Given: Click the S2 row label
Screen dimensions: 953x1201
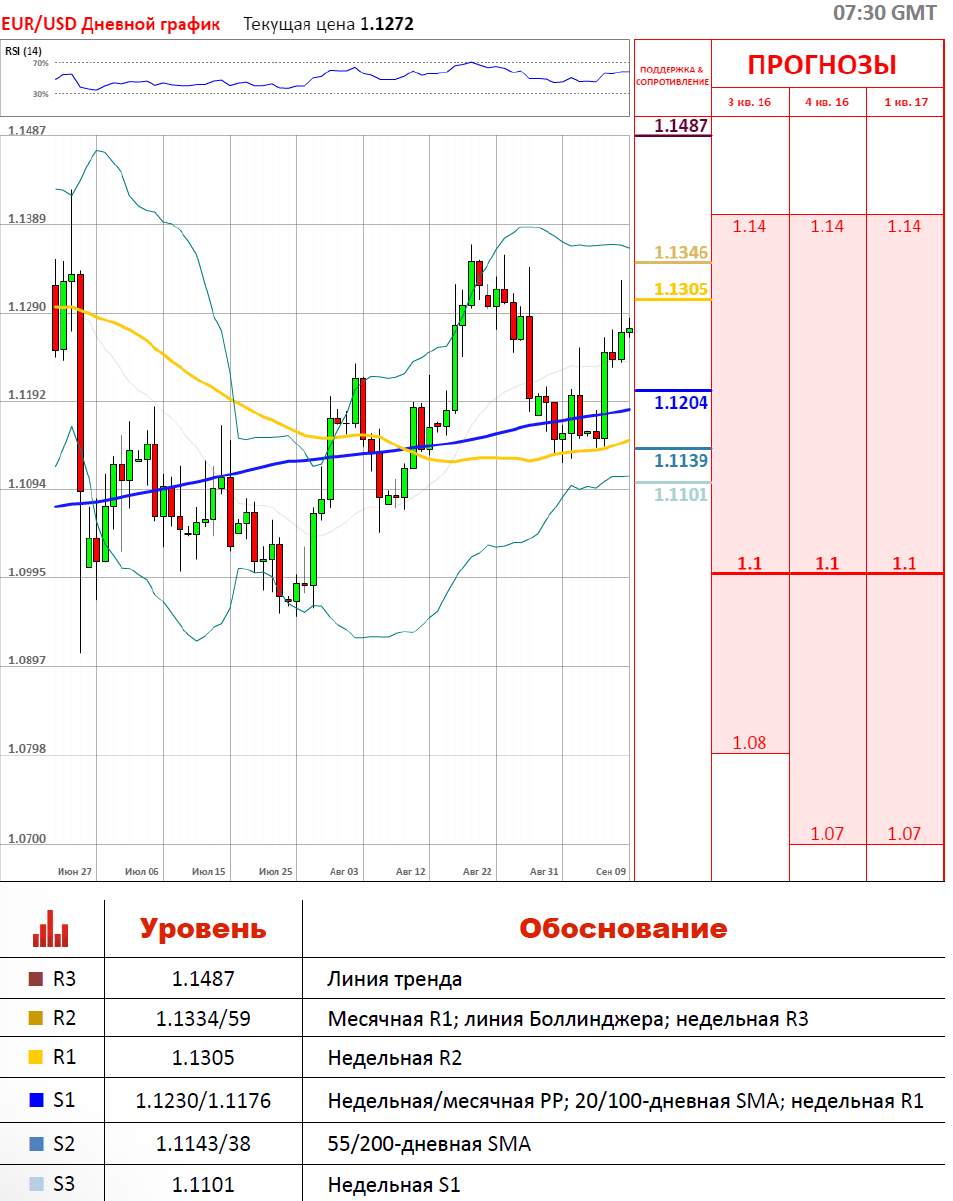Looking at the screenshot, I should [x=64, y=1144].
